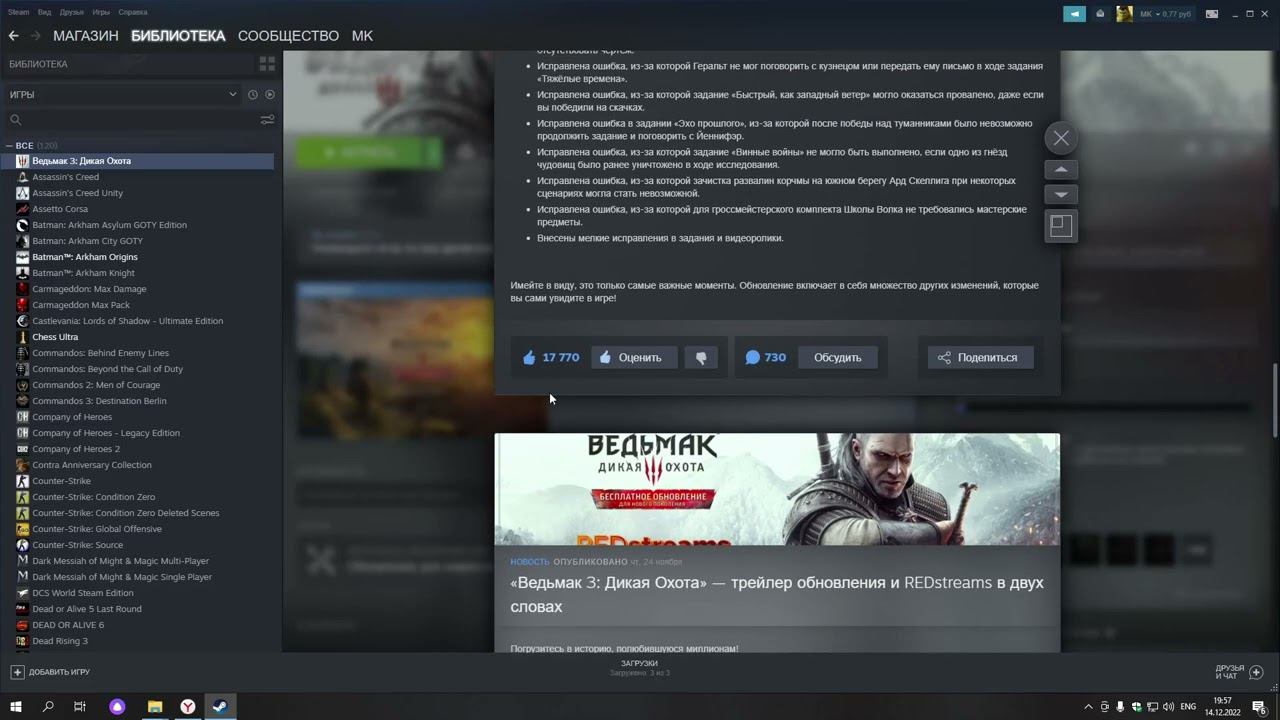1280x720 pixels.
Task: Click the thumbs-up icon beside 17 770
Action: tap(529, 357)
